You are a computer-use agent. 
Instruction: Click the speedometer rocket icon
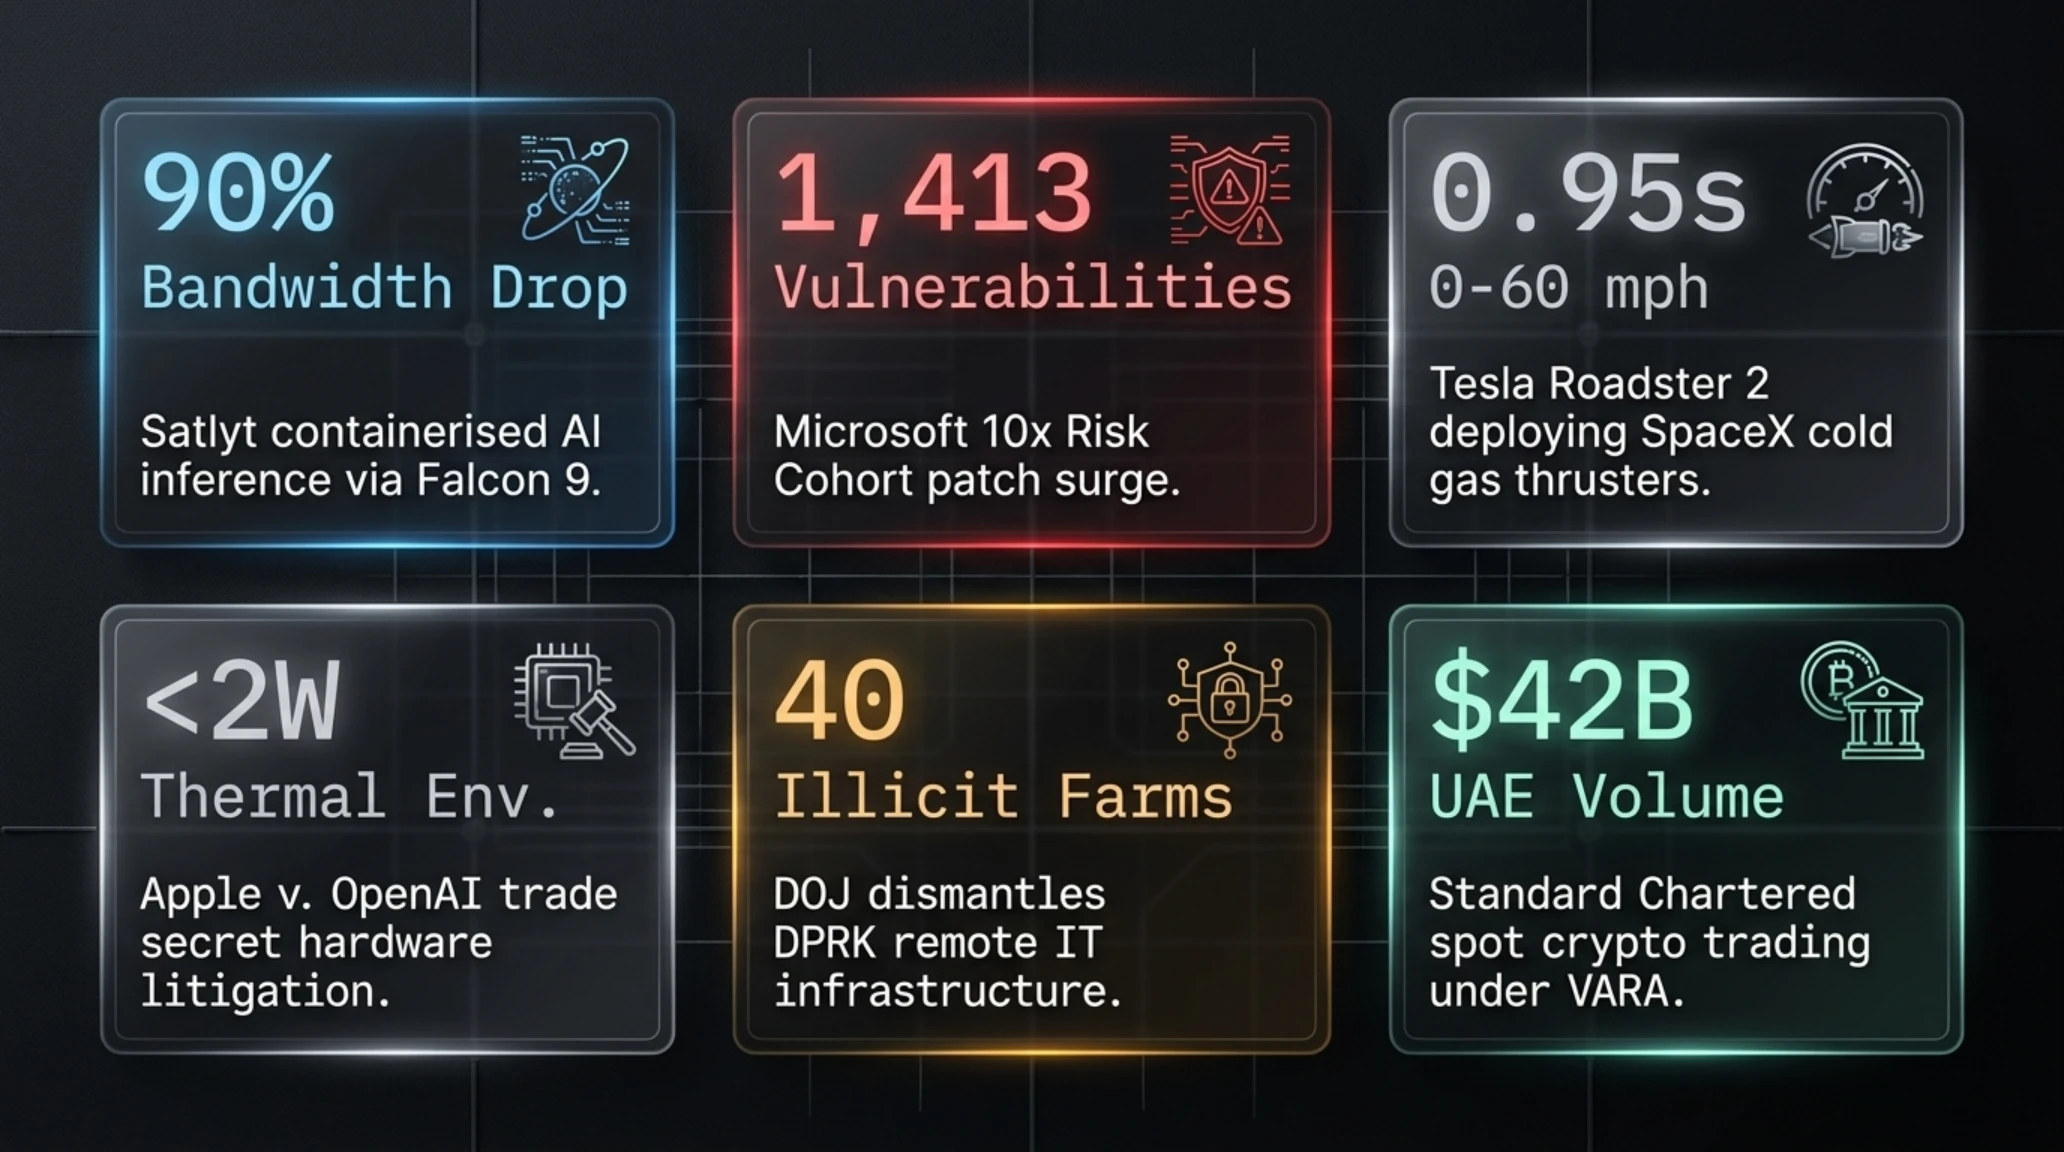(1866, 200)
